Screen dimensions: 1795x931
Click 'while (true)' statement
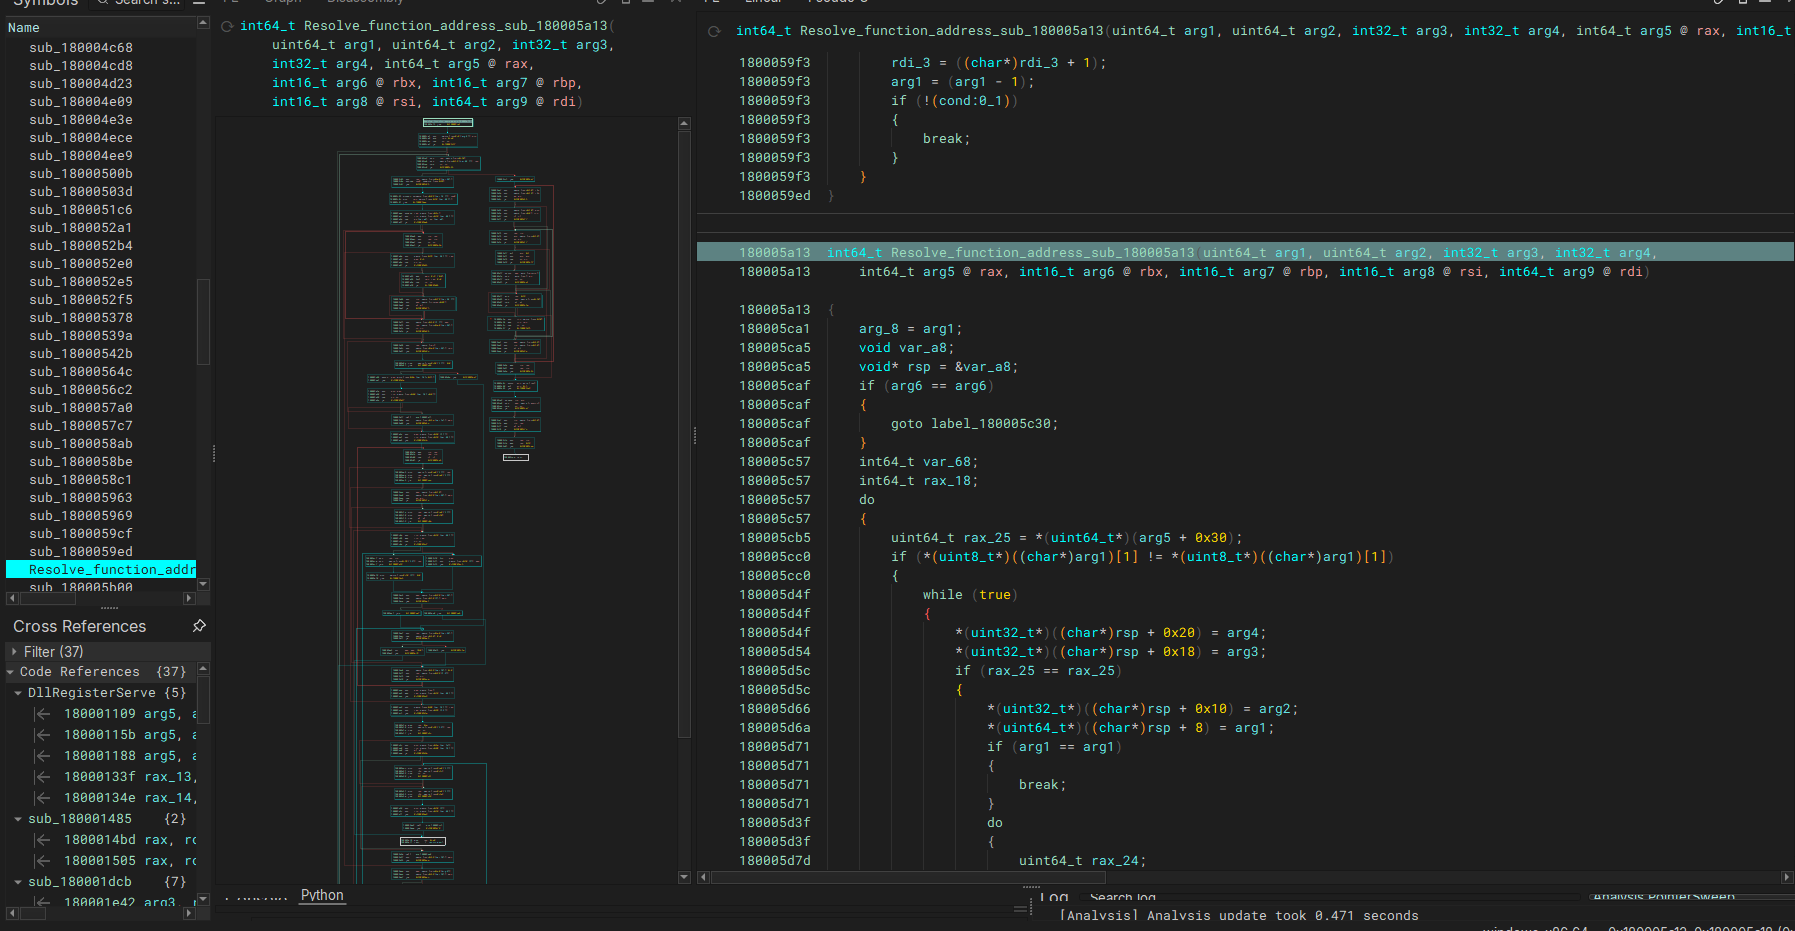(x=970, y=595)
